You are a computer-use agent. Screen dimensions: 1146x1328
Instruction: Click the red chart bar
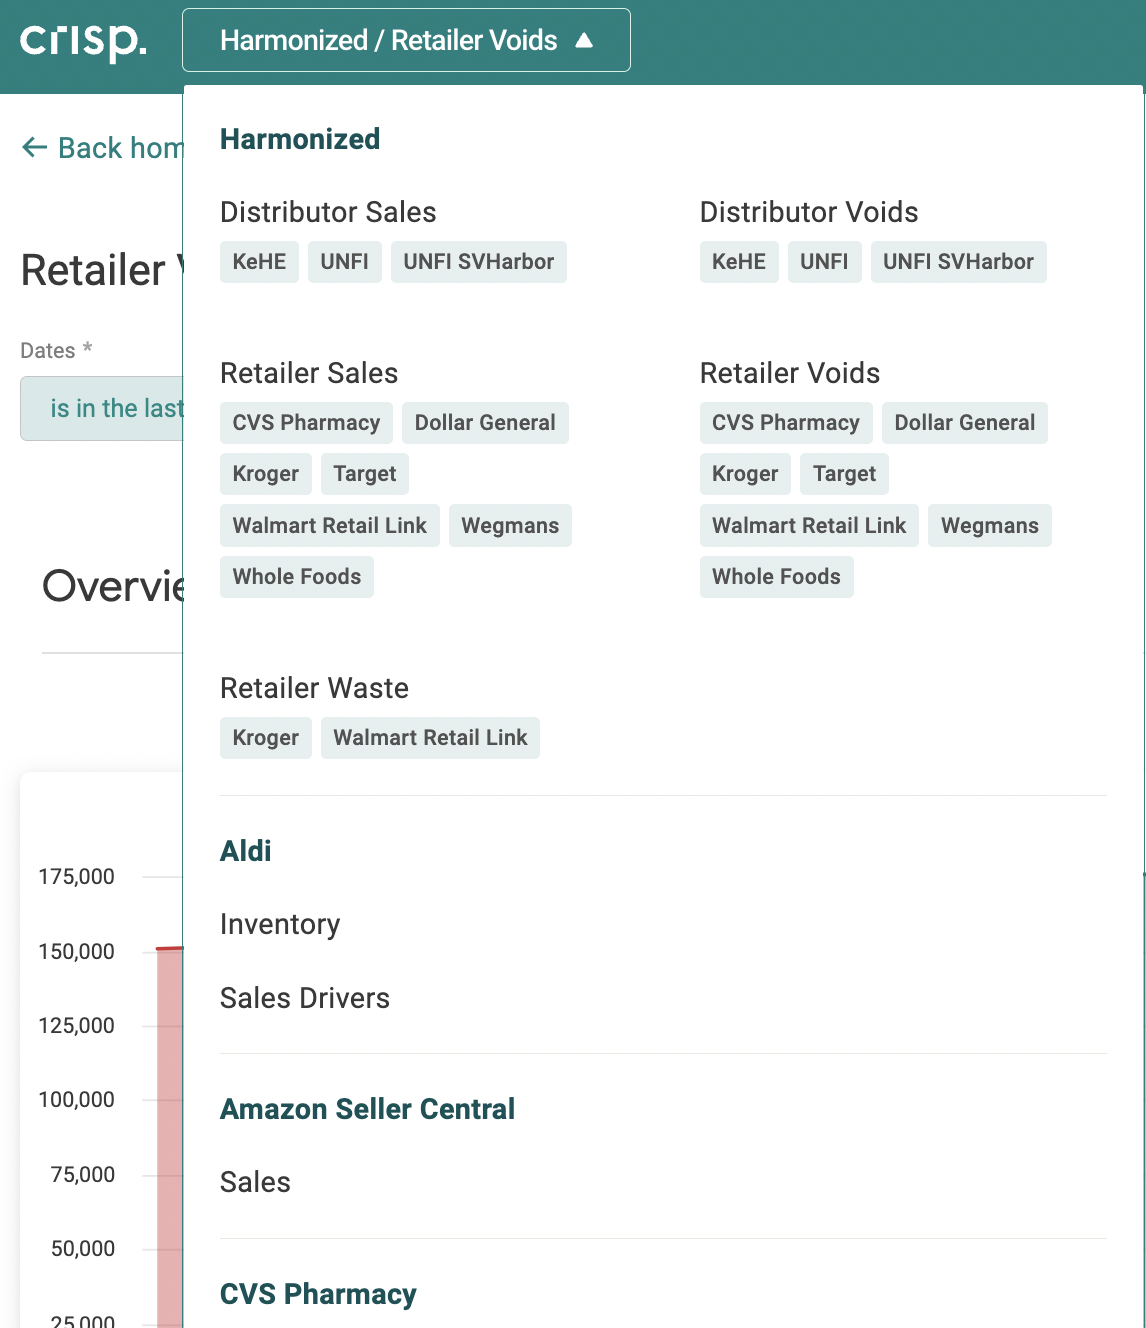click(x=170, y=1137)
